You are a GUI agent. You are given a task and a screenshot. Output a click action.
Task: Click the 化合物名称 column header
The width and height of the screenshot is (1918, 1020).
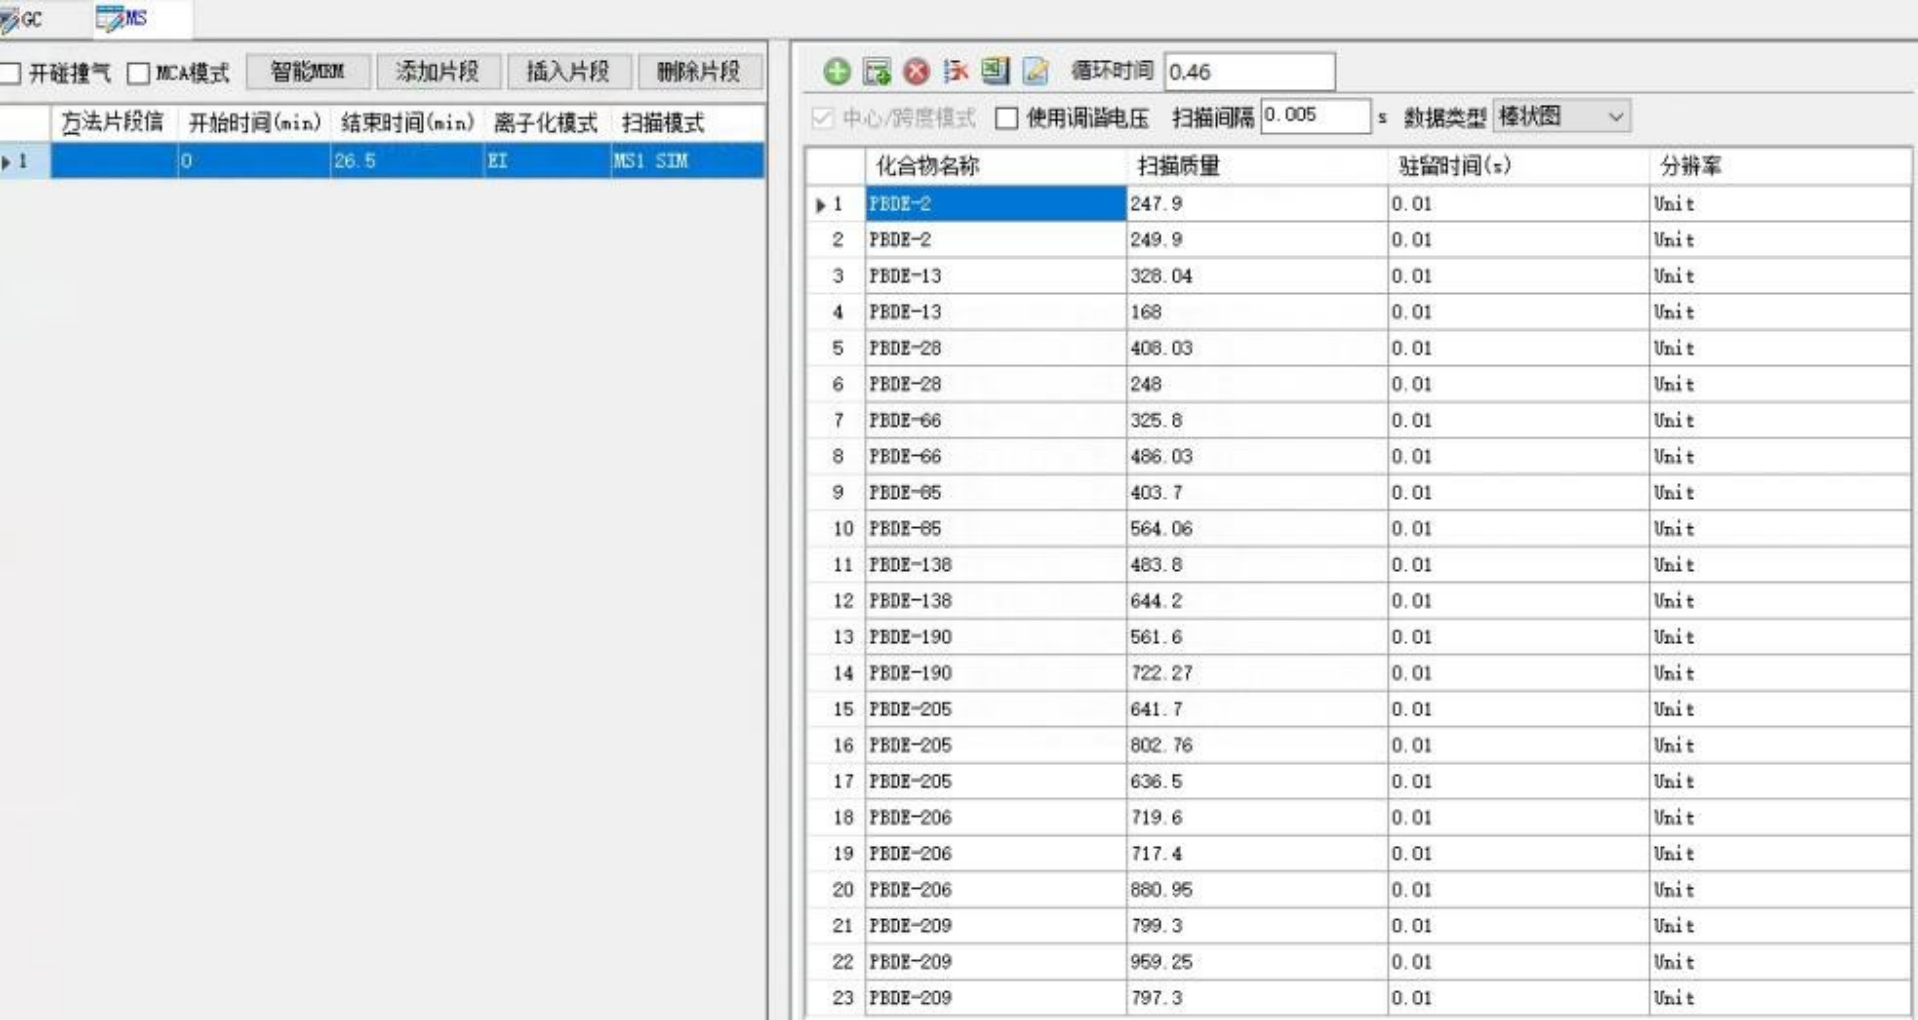(995, 166)
